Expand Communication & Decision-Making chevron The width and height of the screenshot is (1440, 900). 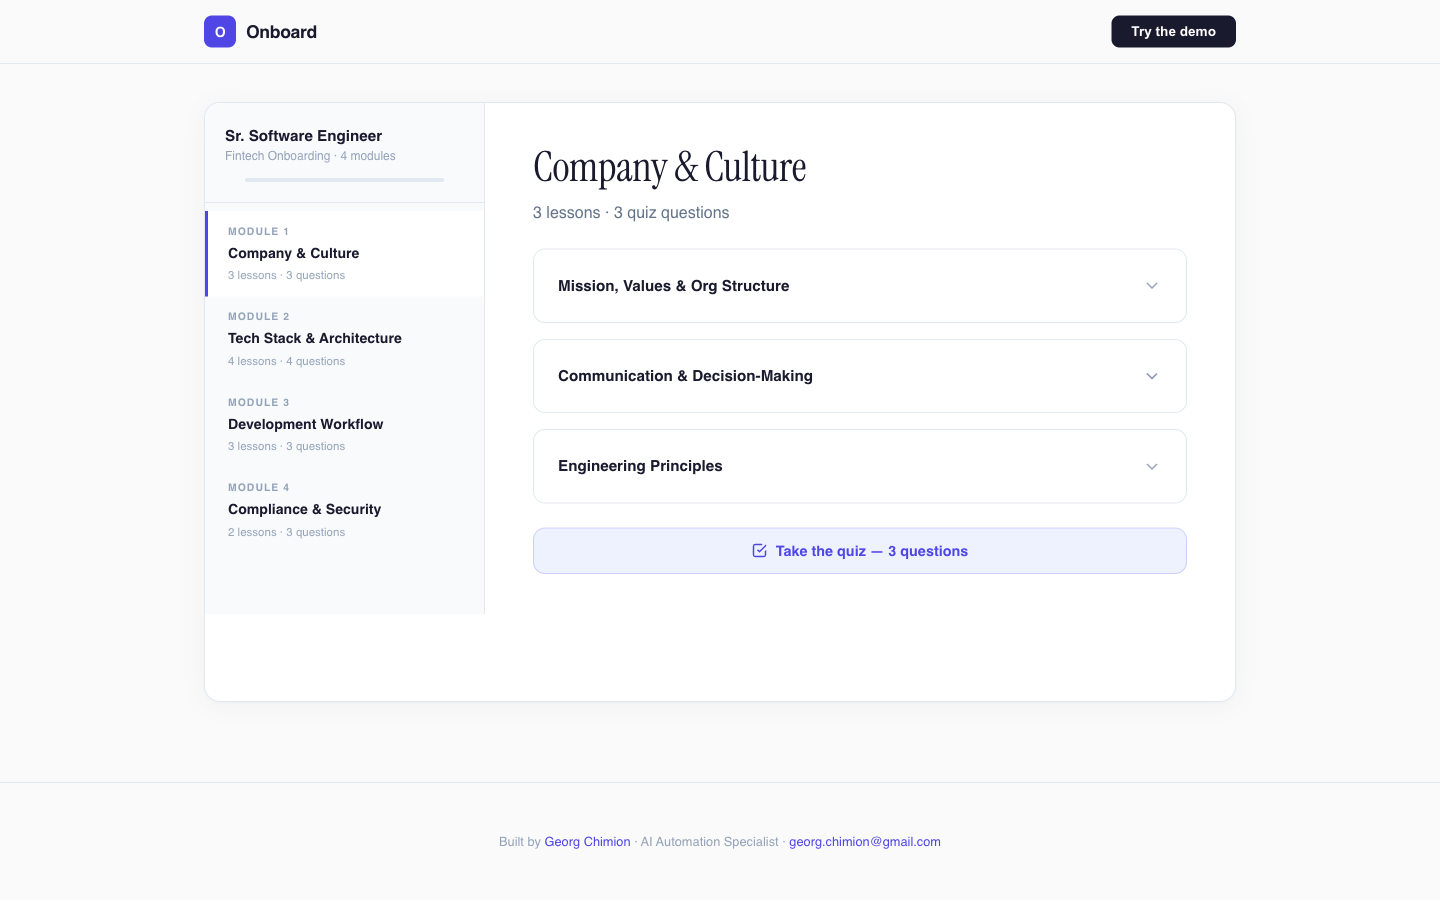[1152, 376]
